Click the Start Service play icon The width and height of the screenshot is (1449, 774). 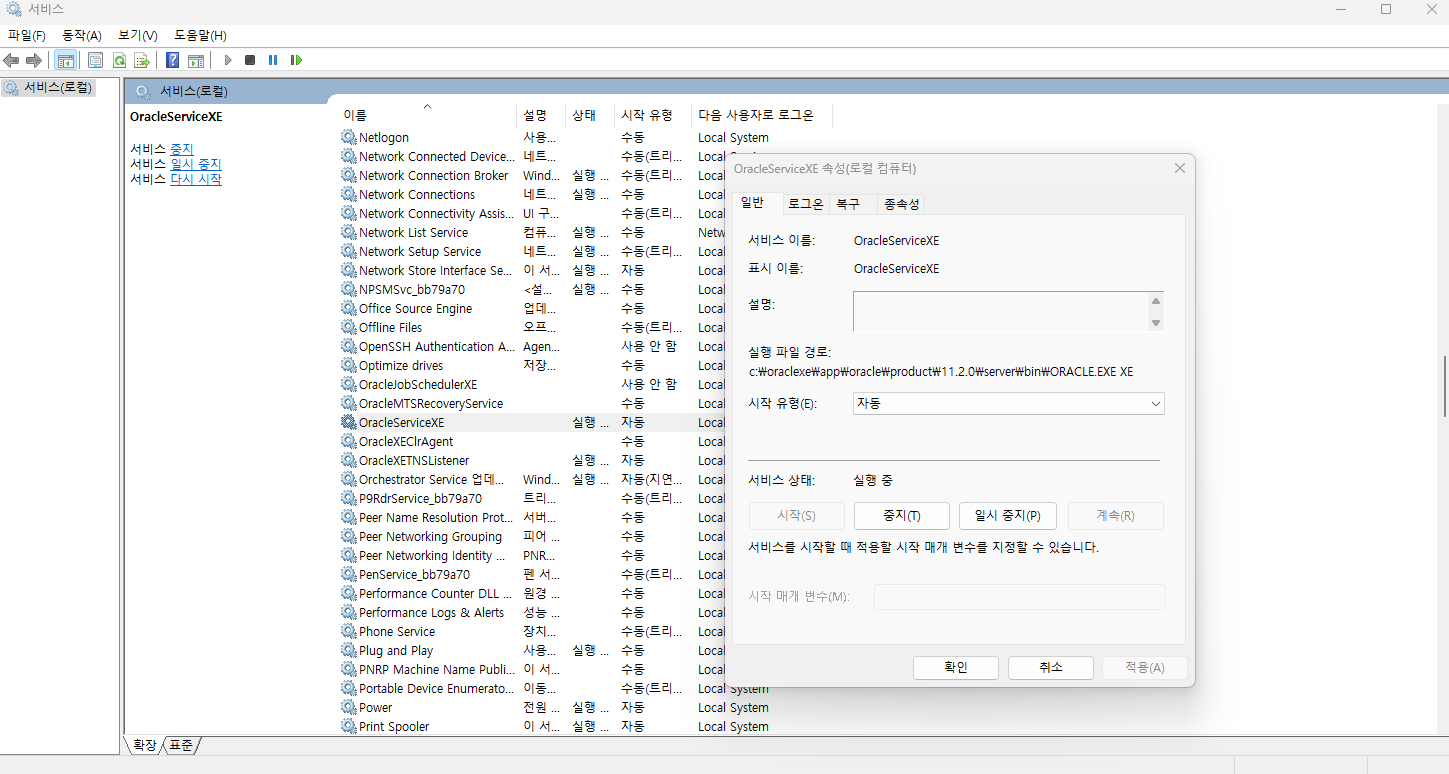tap(228, 60)
